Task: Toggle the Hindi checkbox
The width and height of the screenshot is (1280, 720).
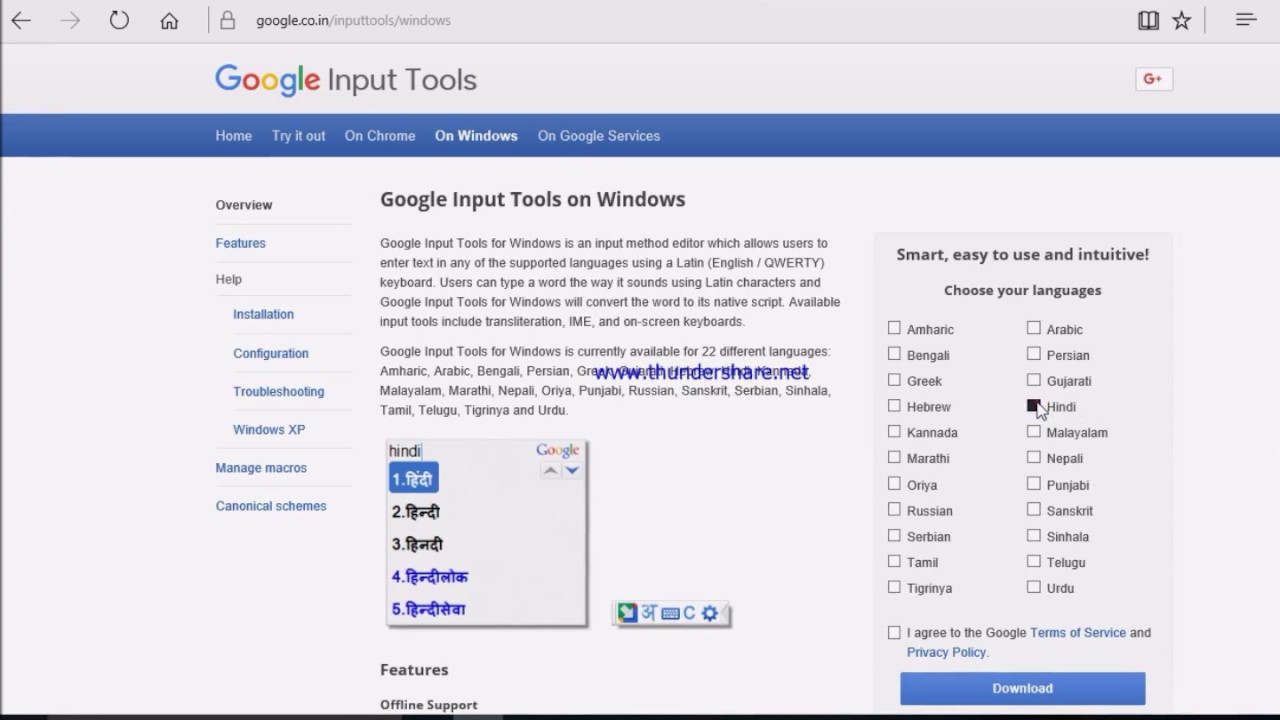Action: pyautogui.click(x=1033, y=406)
